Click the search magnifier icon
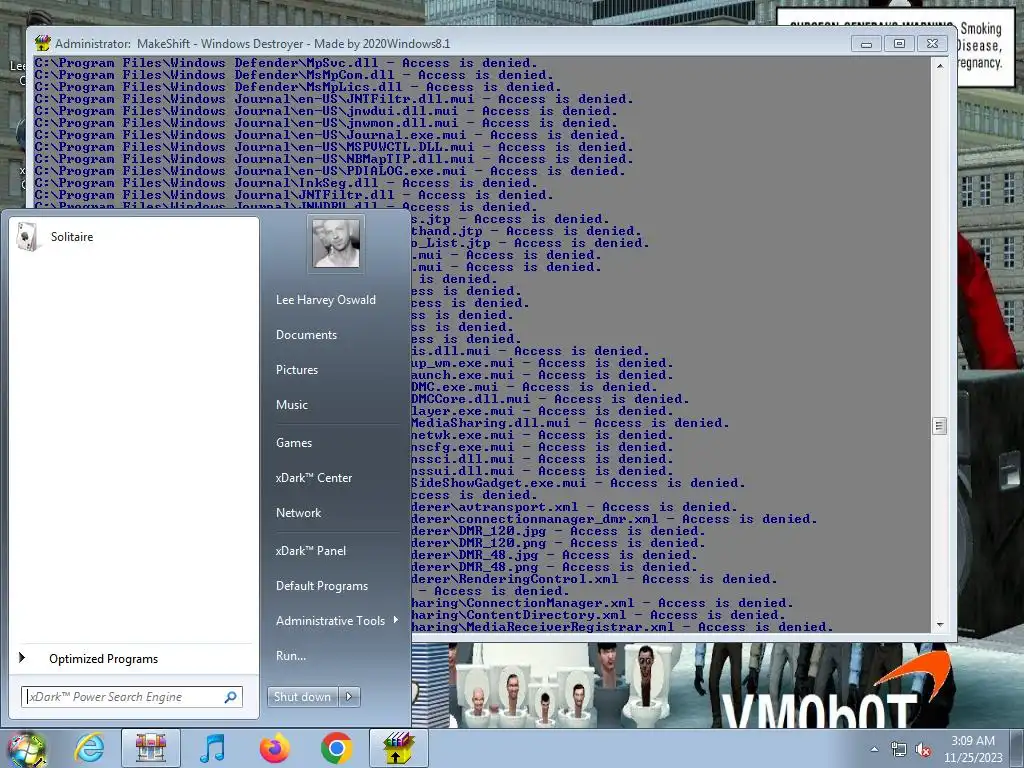This screenshot has width=1024, height=768. [231, 697]
